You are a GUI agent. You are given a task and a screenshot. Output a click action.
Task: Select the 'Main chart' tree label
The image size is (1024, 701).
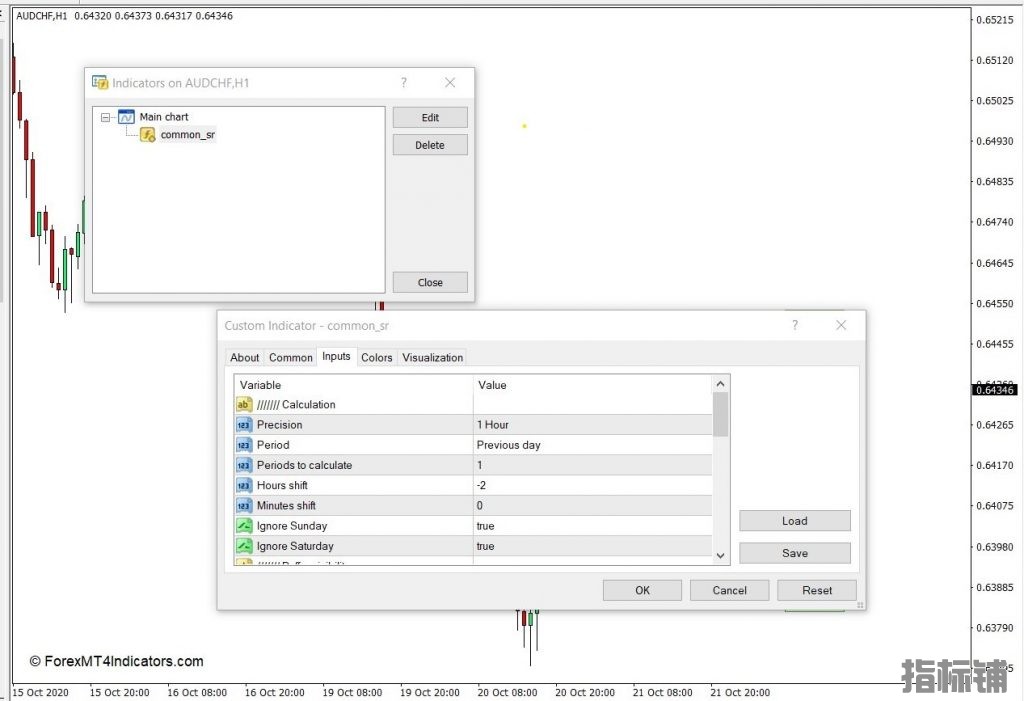(164, 117)
